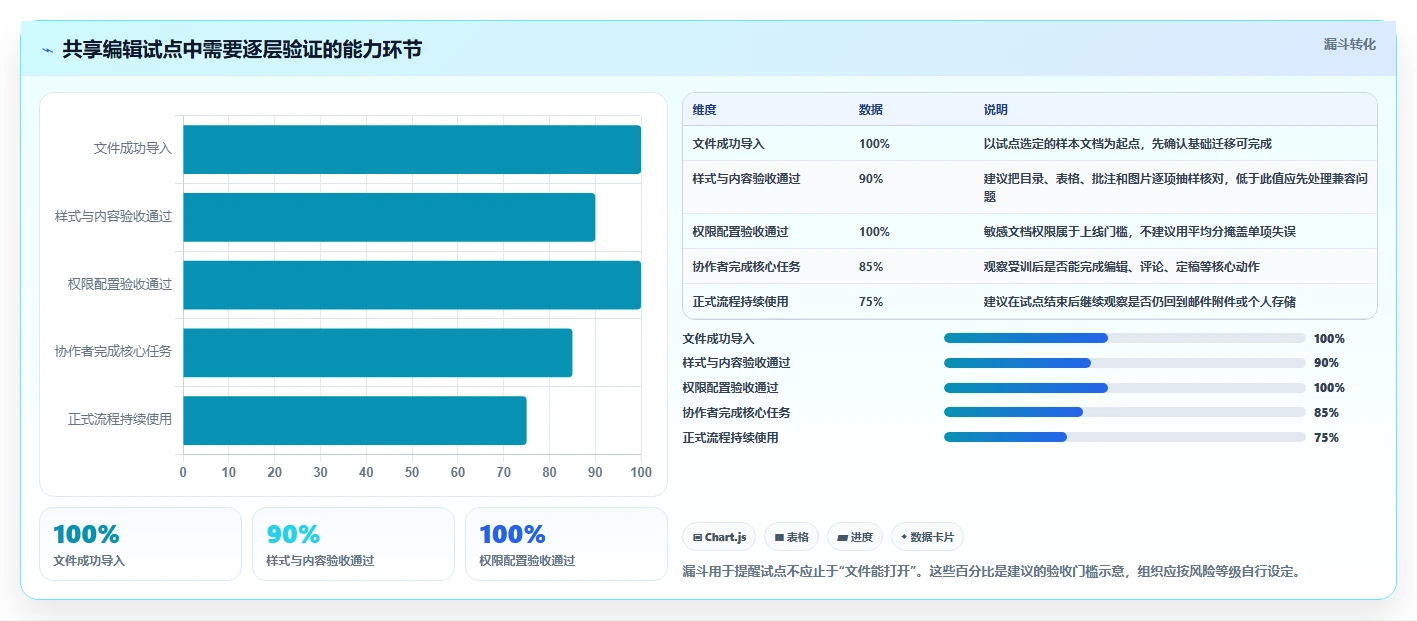Select the Chart.js chip
The image size is (1417, 621).
point(719,537)
